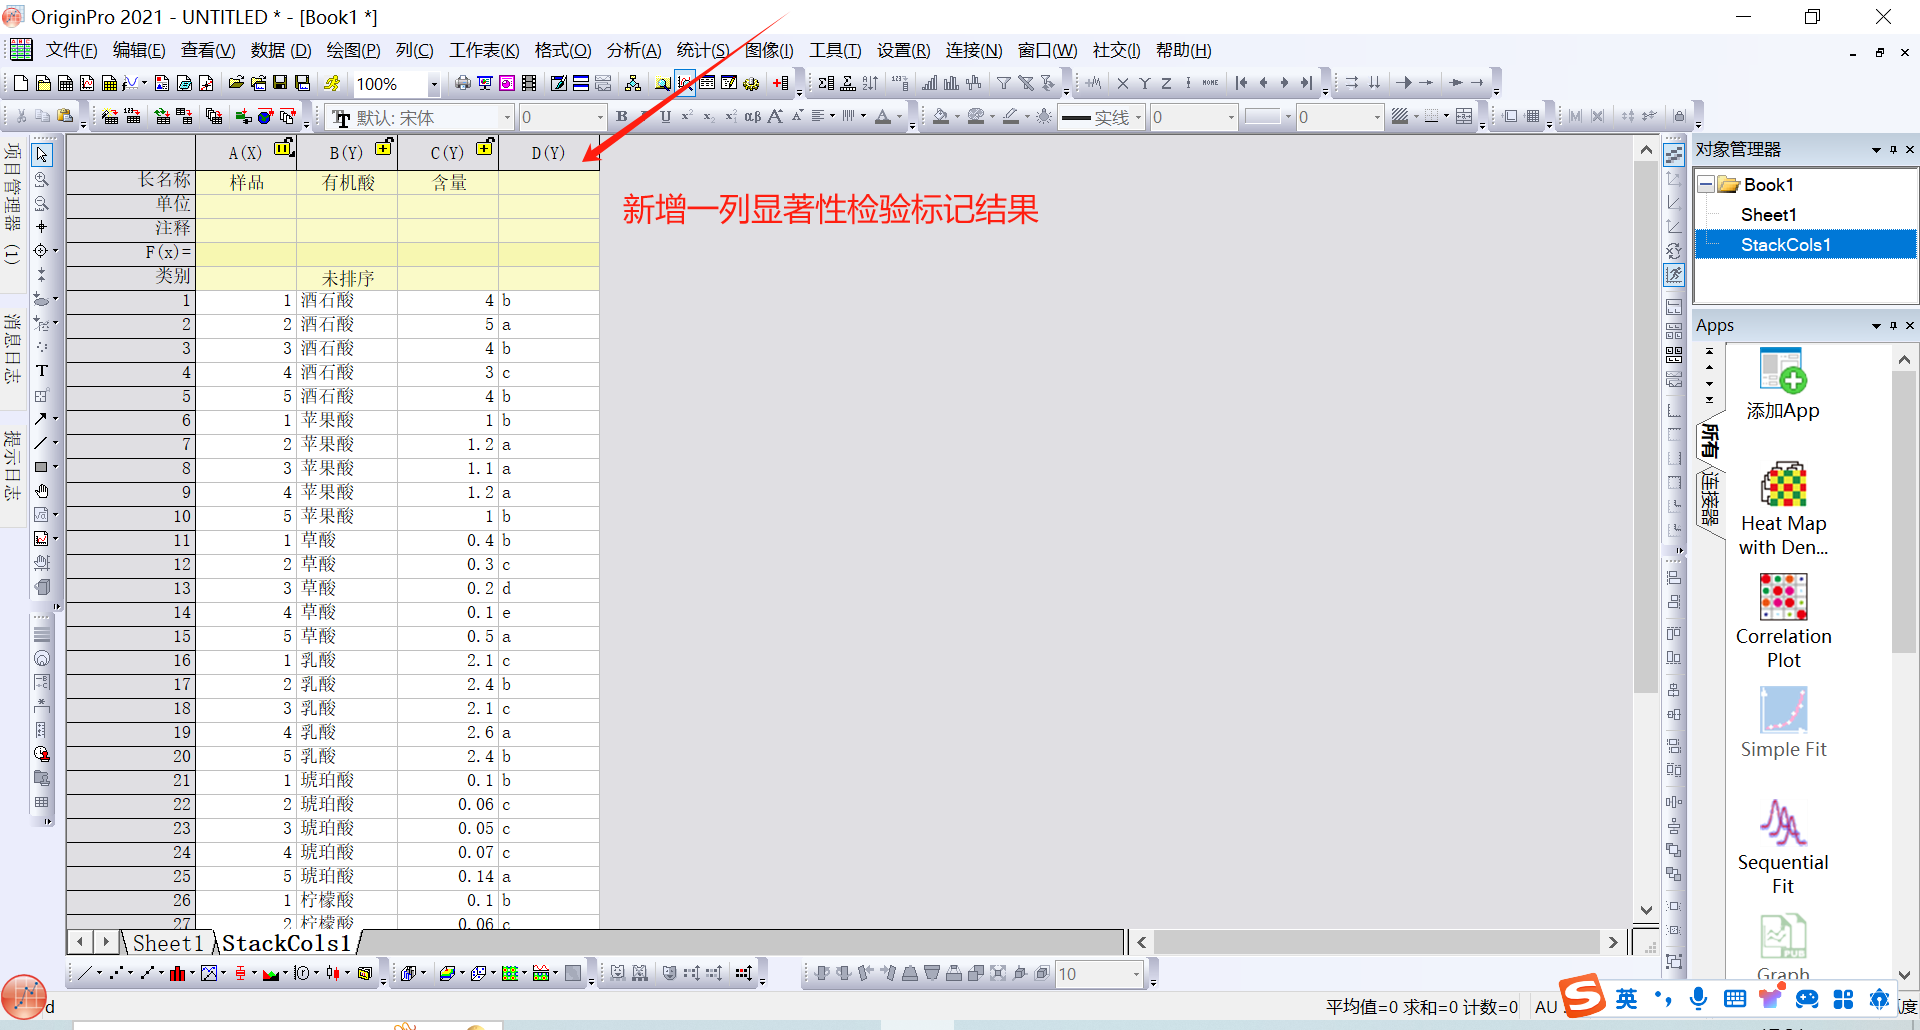Open the zoom level 100% dropdown
Screen dimensions: 1920x1030
[433, 85]
